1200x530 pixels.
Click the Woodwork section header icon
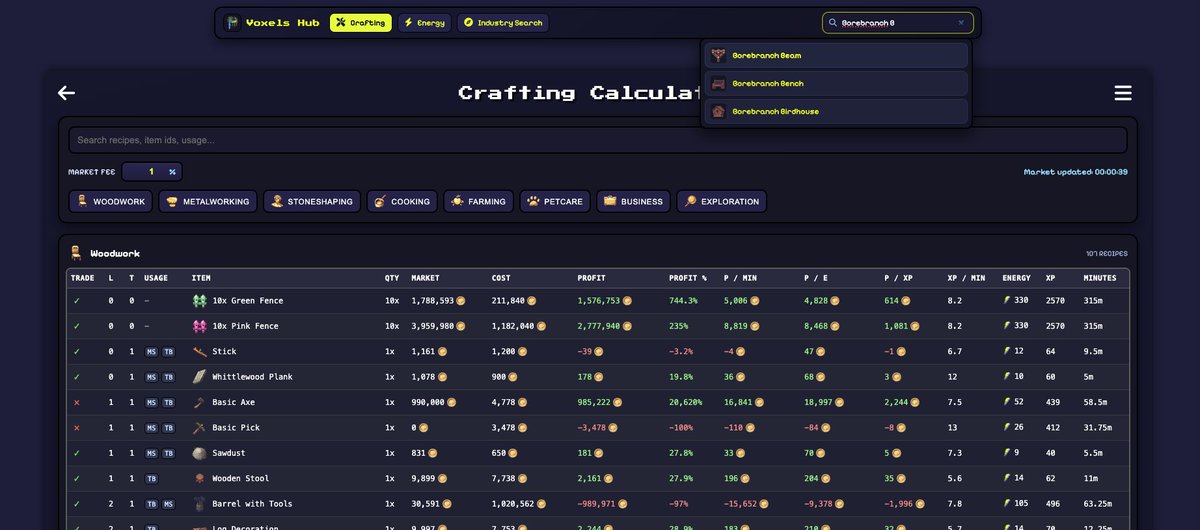[76, 253]
